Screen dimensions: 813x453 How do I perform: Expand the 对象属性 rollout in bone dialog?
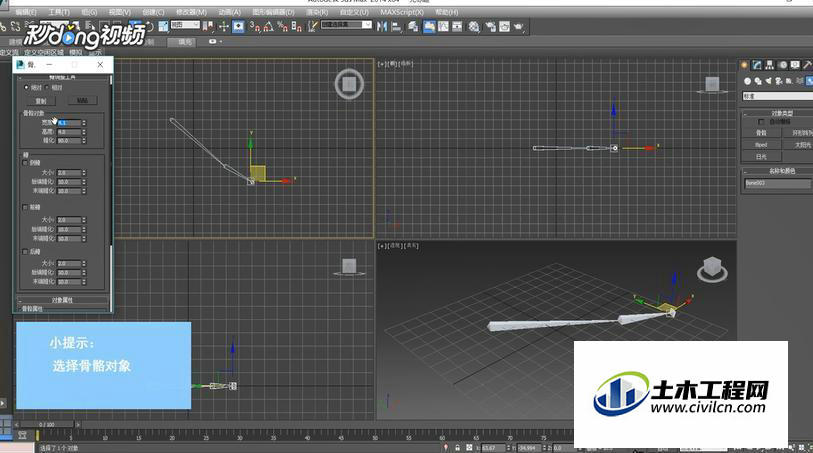[63, 300]
